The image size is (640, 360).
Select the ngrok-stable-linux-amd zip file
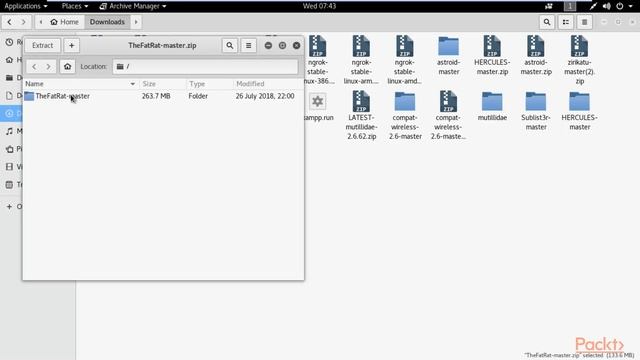pyautogui.click(x=404, y=60)
